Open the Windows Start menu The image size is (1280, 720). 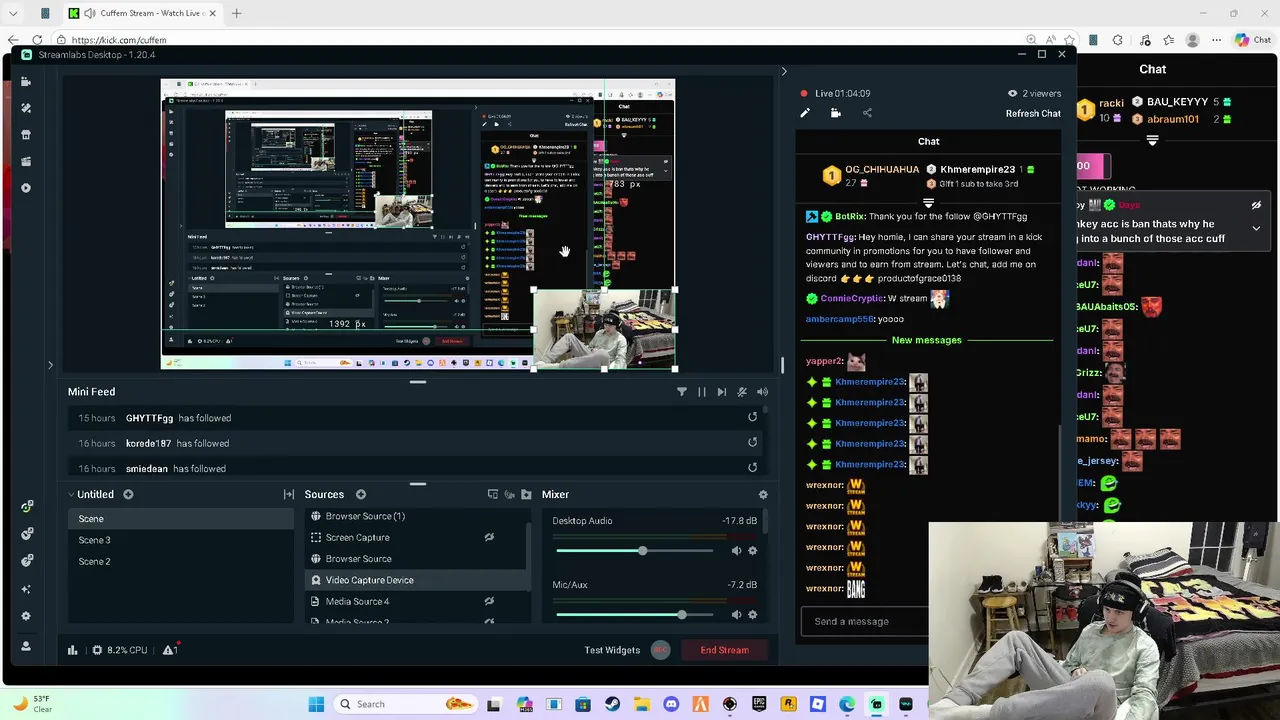click(x=316, y=704)
